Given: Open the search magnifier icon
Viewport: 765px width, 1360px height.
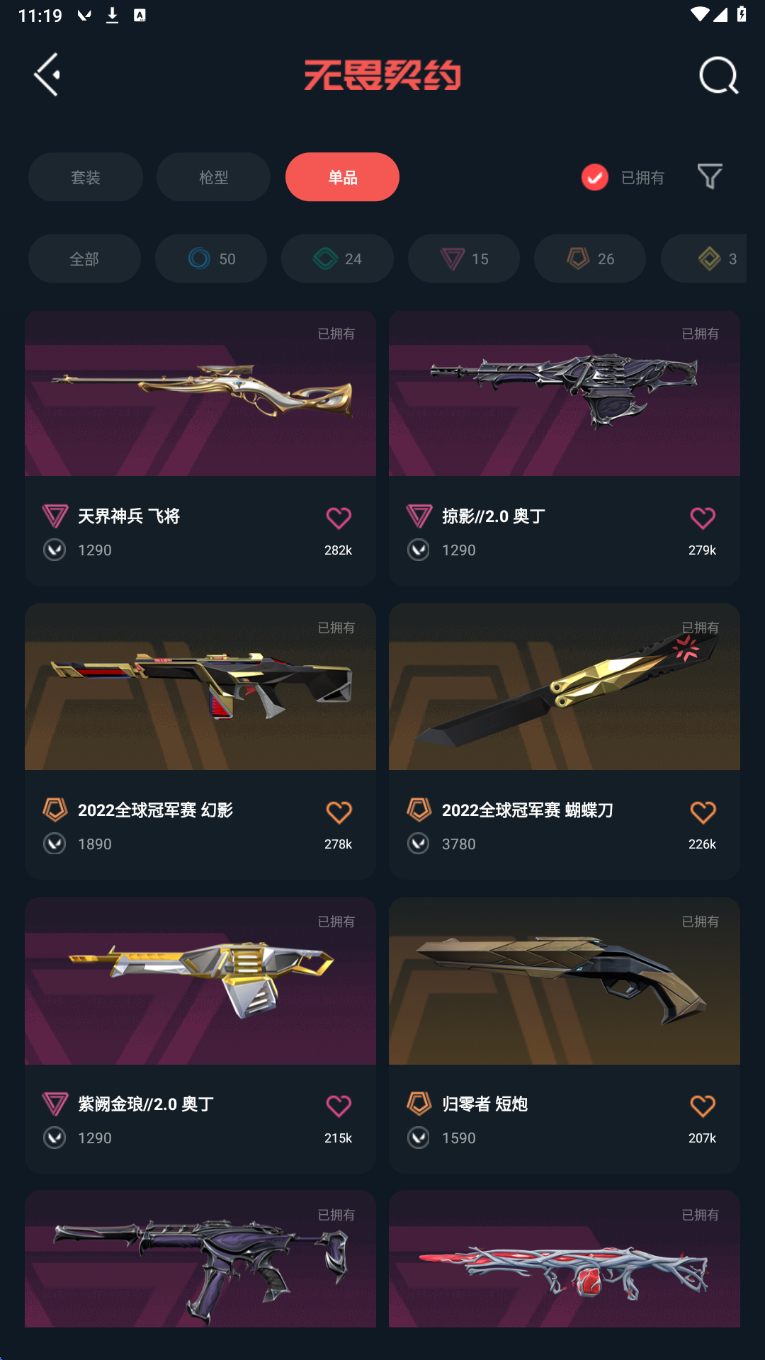Looking at the screenshot, I should (x=719, y=75).
